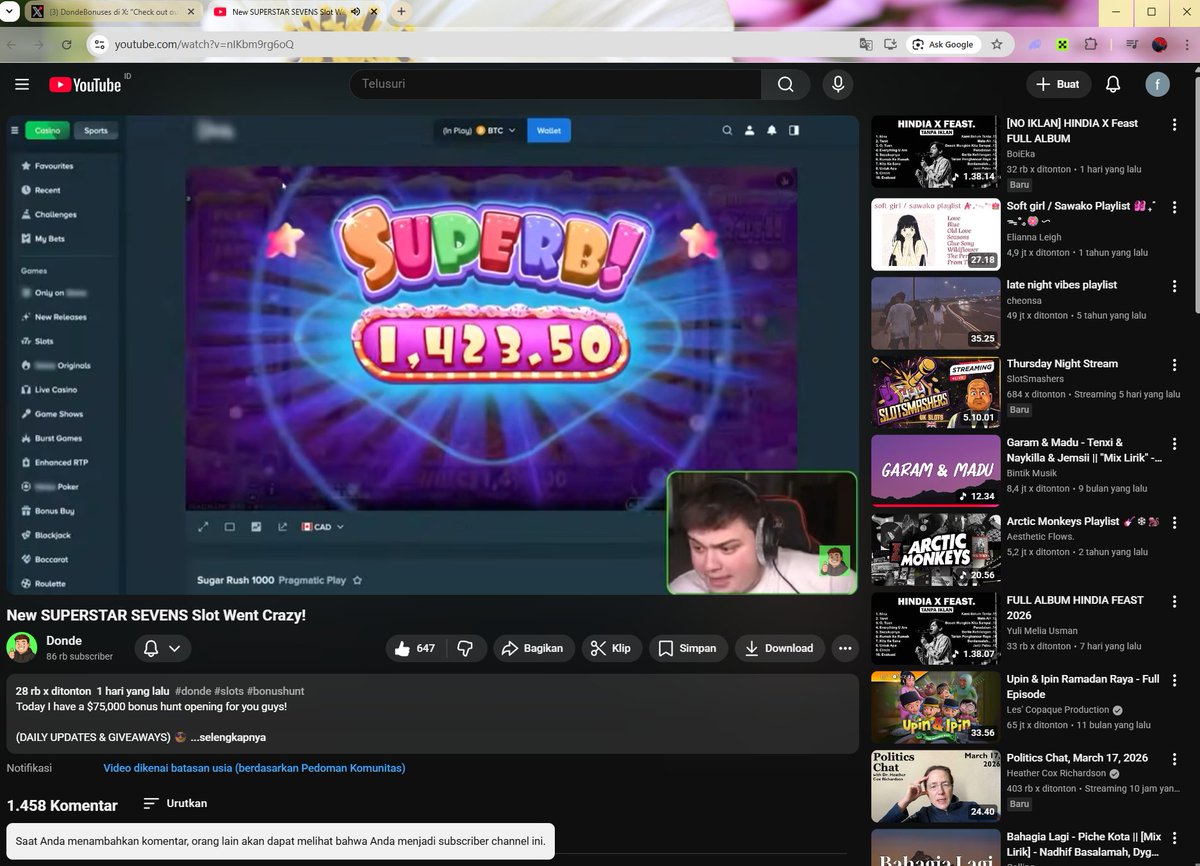Image resolution: width=1200 pixels, height=866 pixels.
Task: Click the video title New SUPERSTAR SEVENS
Action: coord(156,615)
